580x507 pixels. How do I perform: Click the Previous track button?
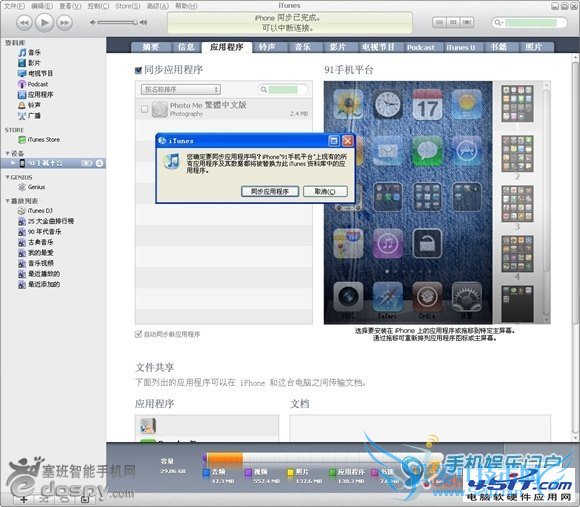pos(24,23)
